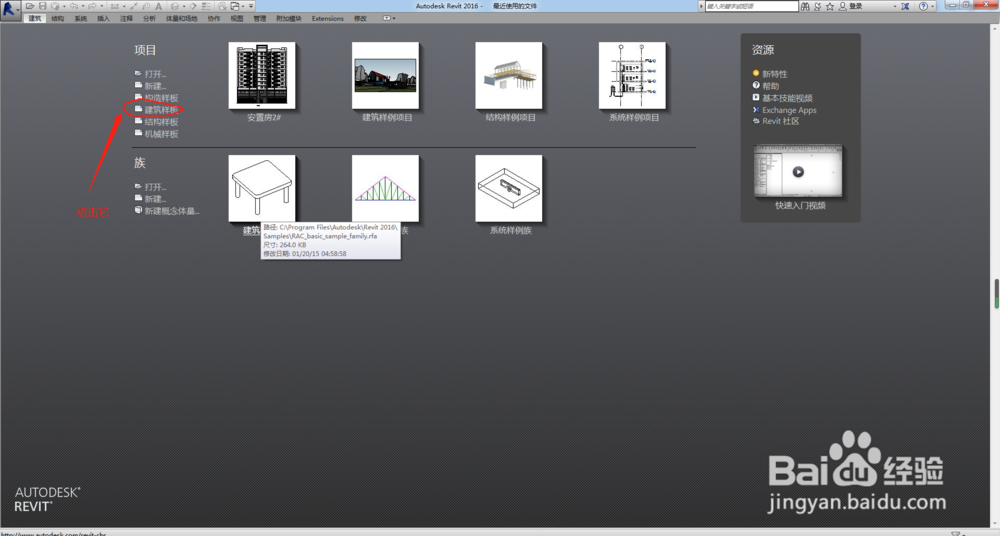Switch to the 附加模块 ribbon tab

point(288,19)
